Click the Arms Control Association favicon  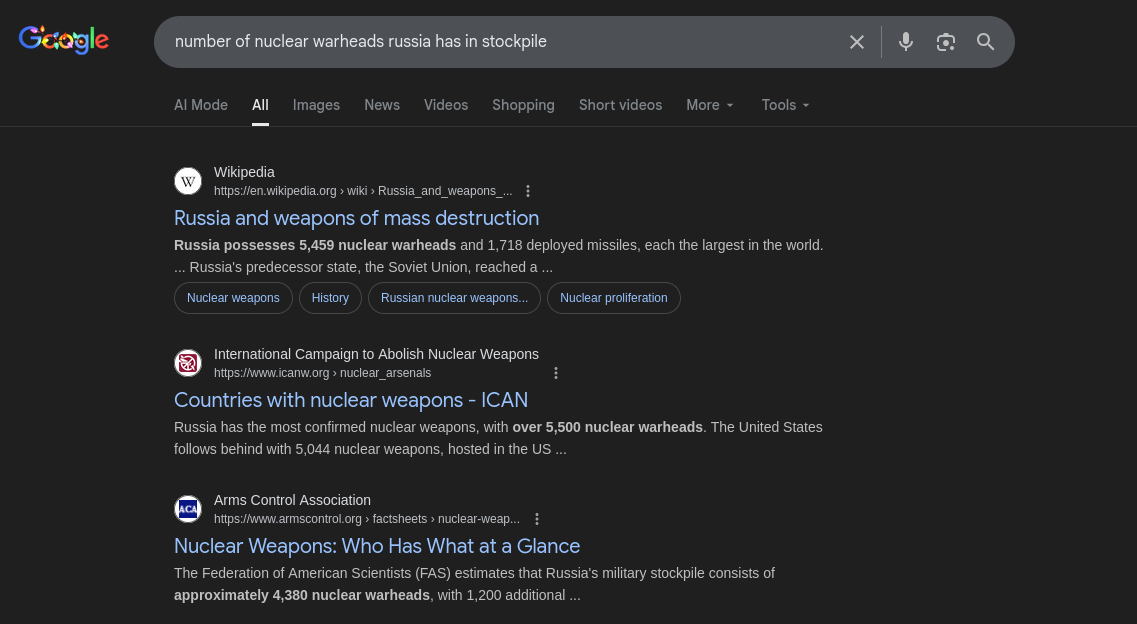pos(188,509)
